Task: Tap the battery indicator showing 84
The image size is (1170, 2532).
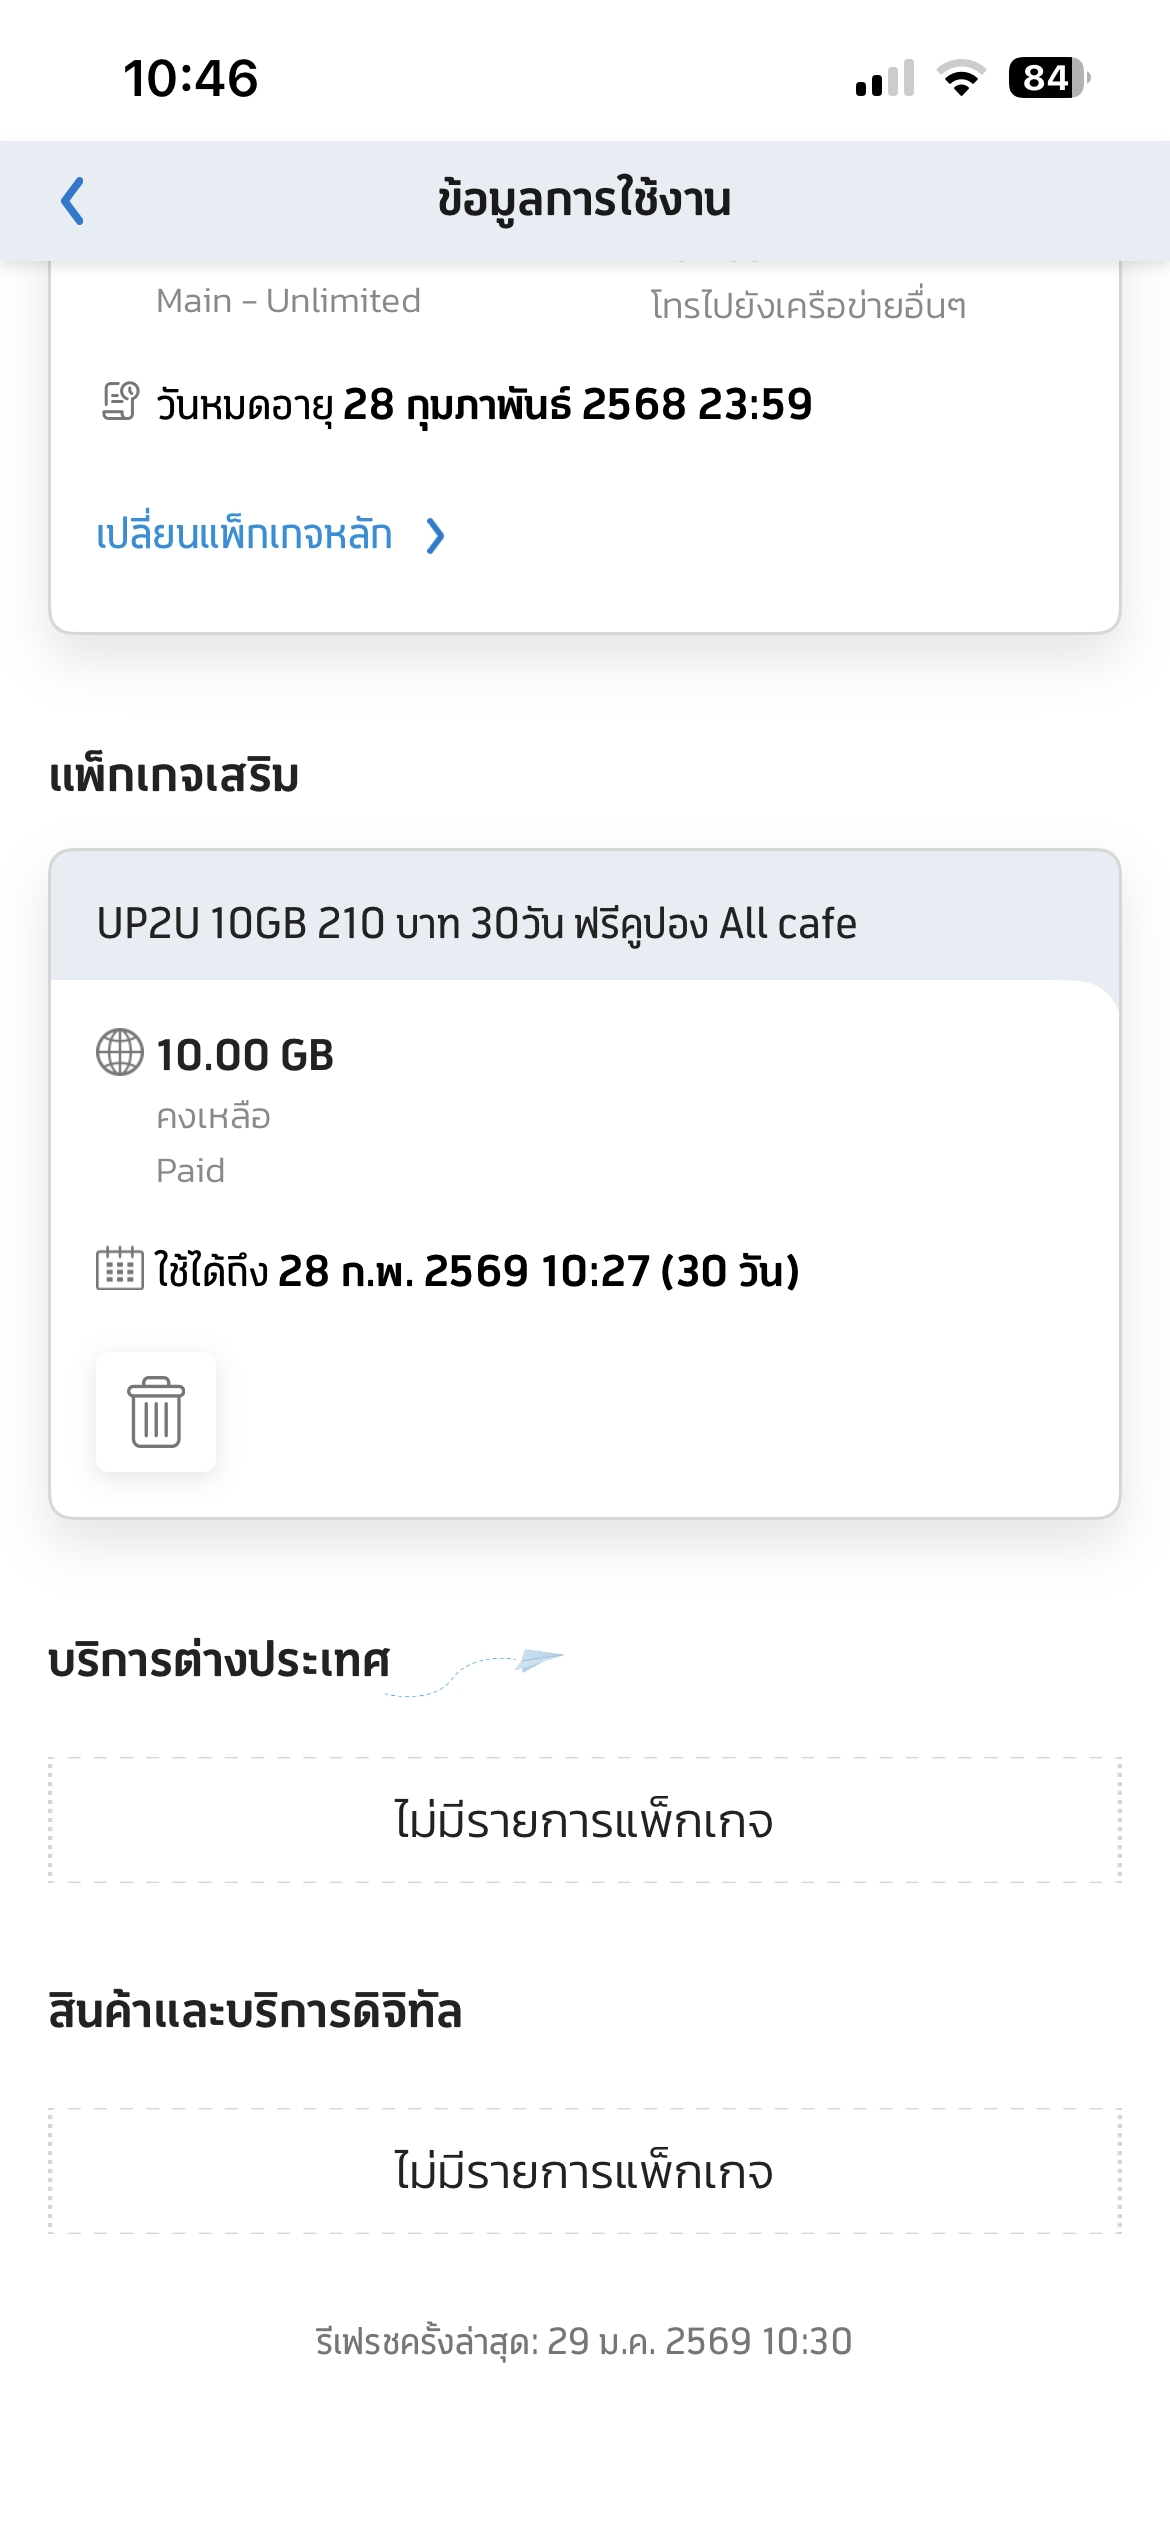Action: point(1048,78)
